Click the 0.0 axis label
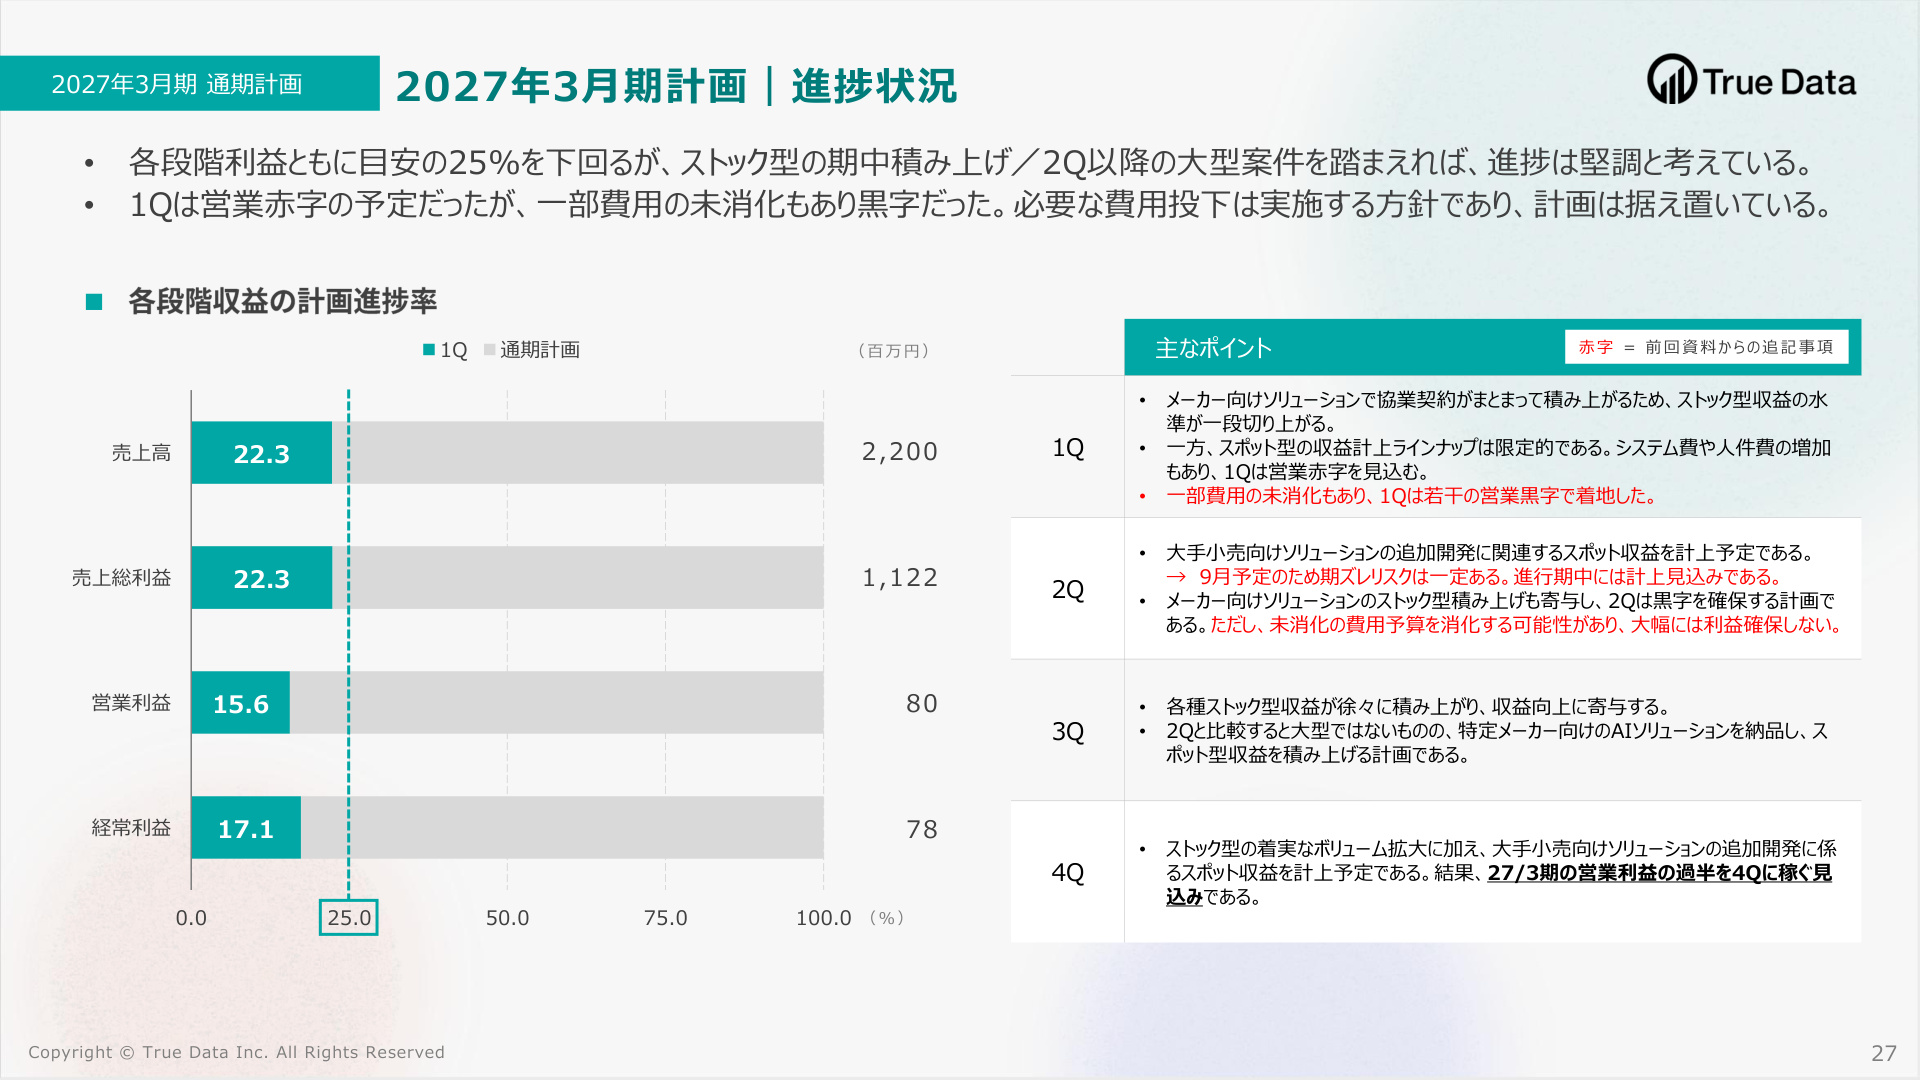Screen dimensions: 1920x1080 coord(191,918)
